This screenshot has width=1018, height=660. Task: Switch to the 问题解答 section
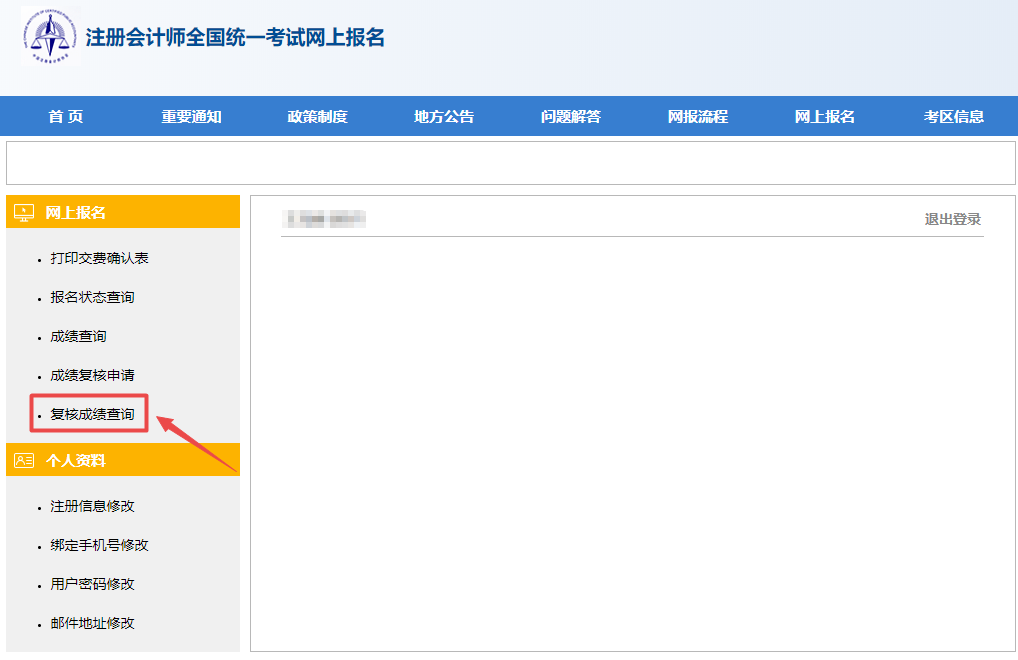[569, 116]
